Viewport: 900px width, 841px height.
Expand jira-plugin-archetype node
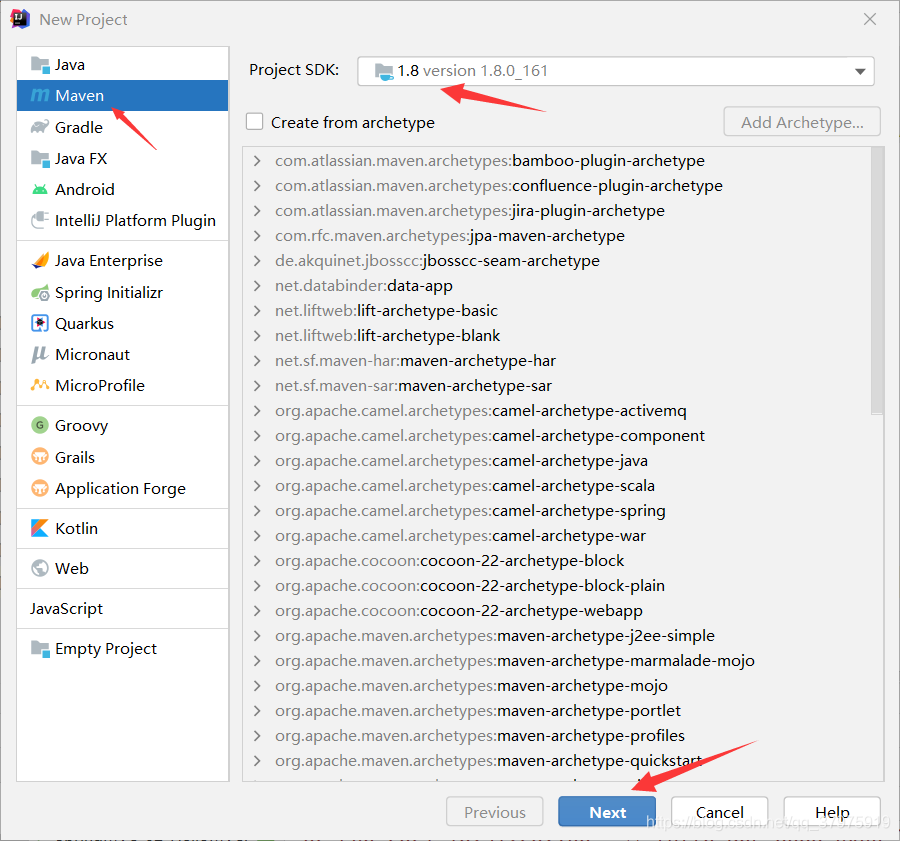257,211
